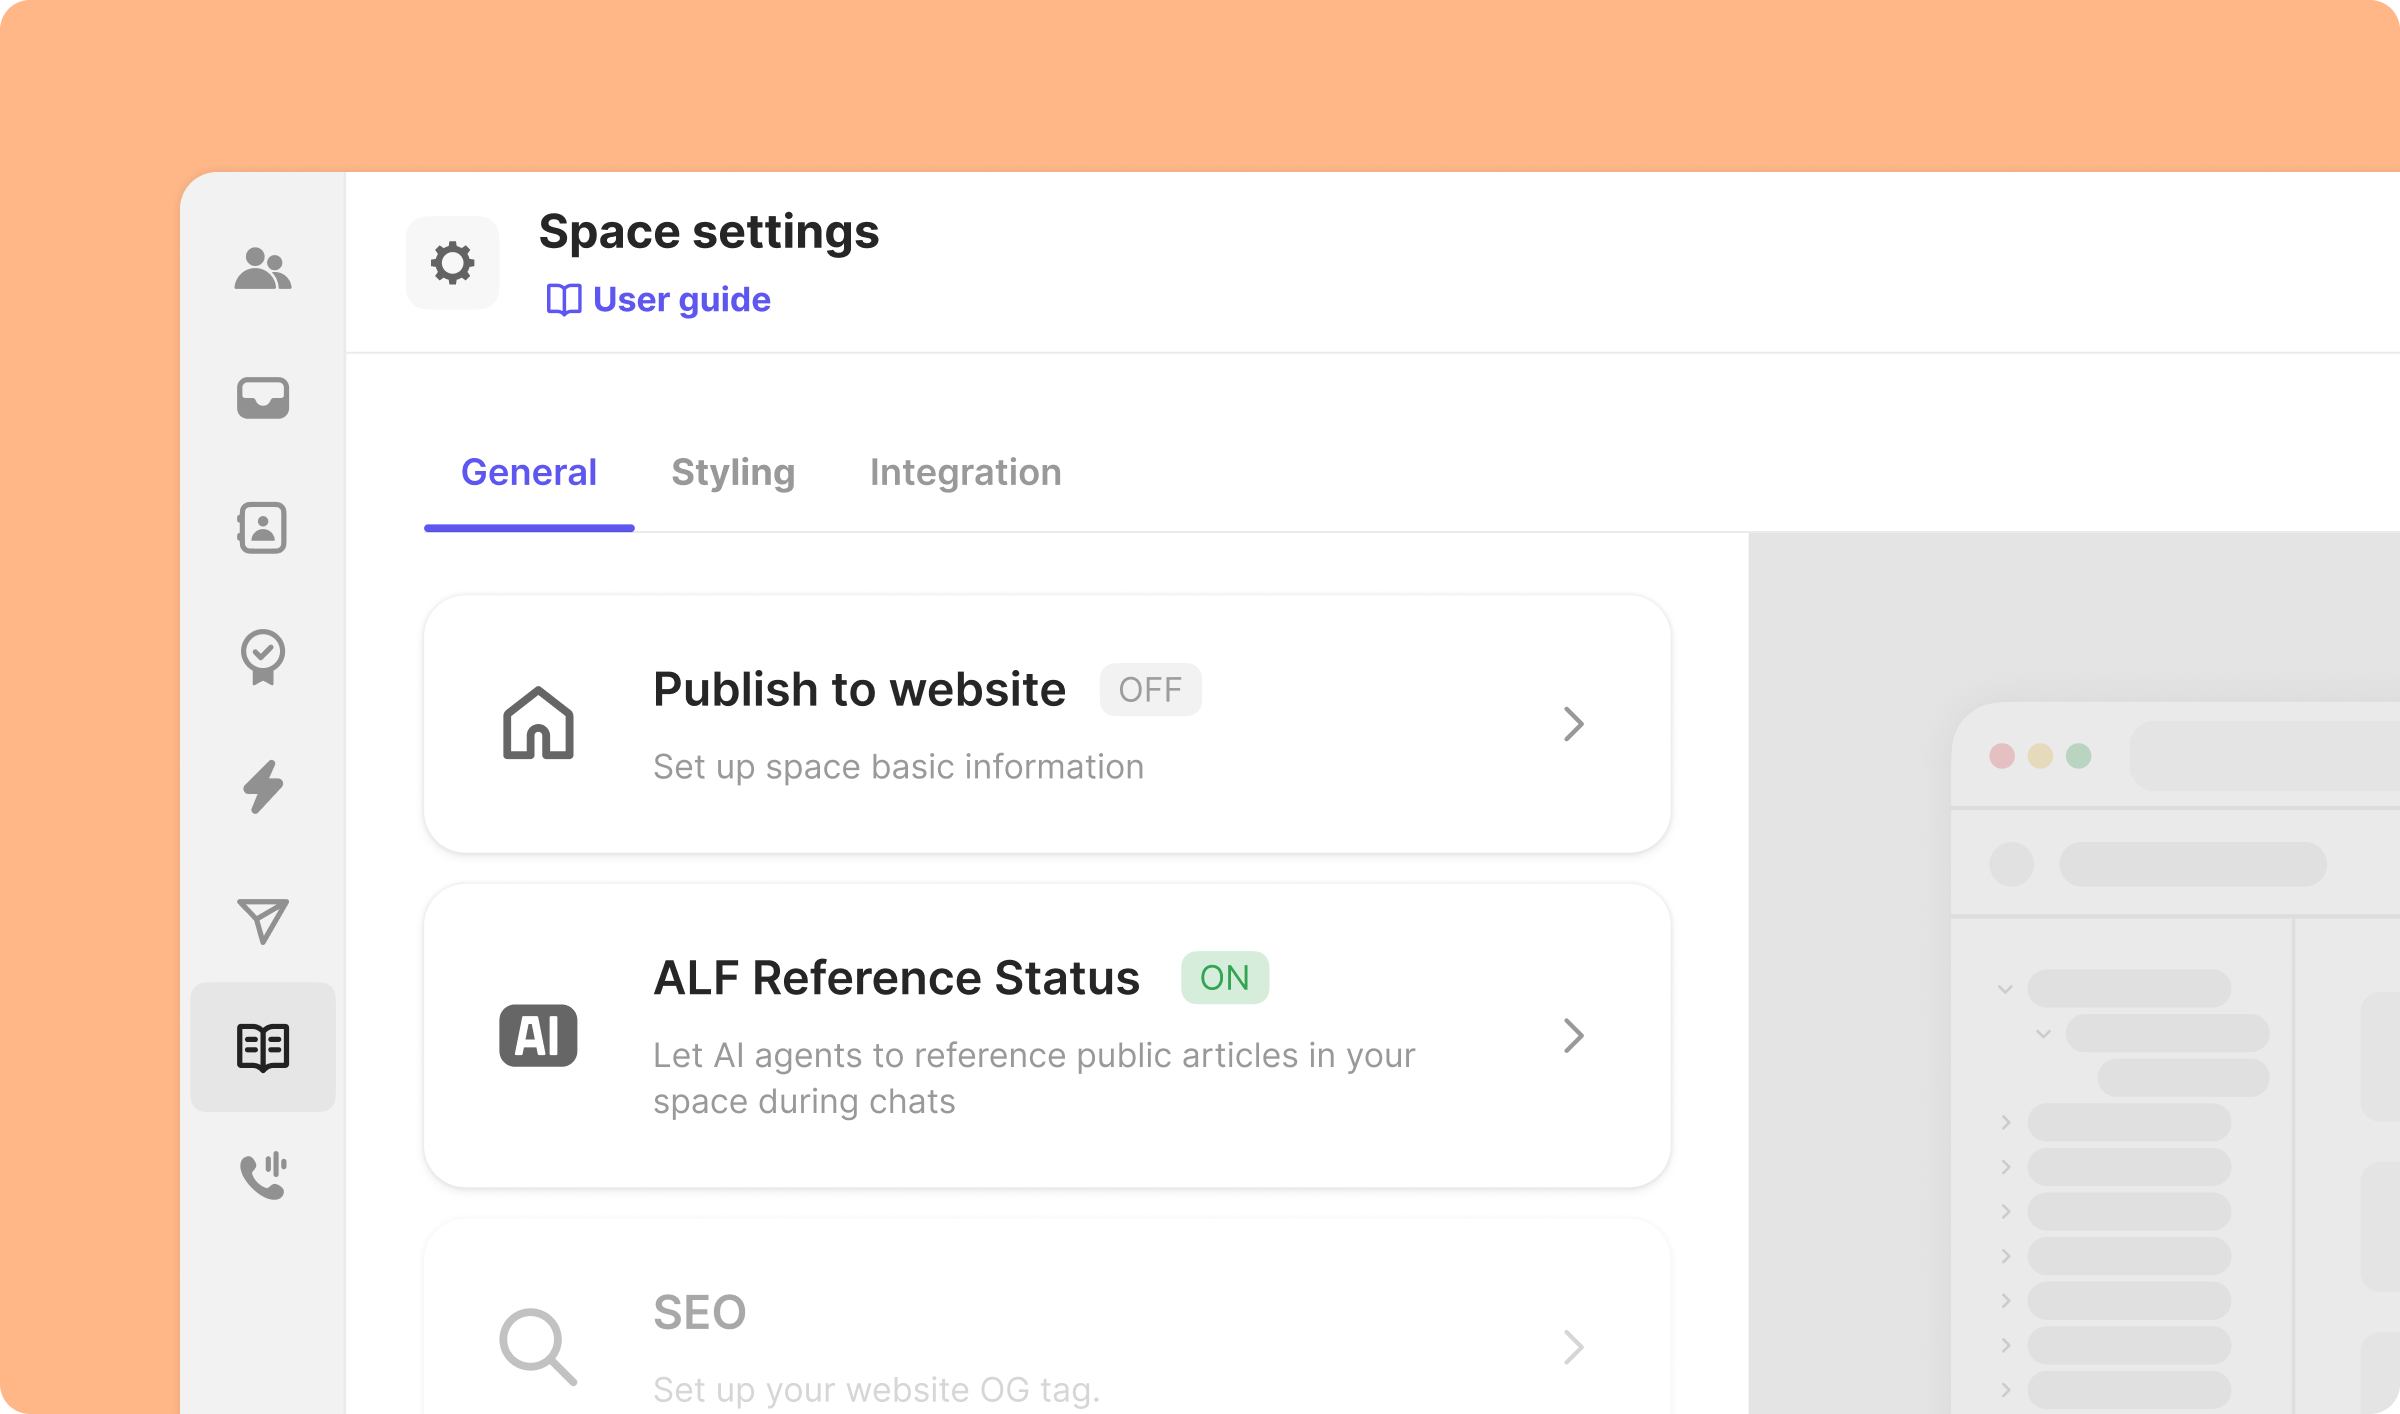This screenshot has height=1414, width=2400.
Task: Click the award badge checkmark sidebar icon
Action: coord(263,657)
